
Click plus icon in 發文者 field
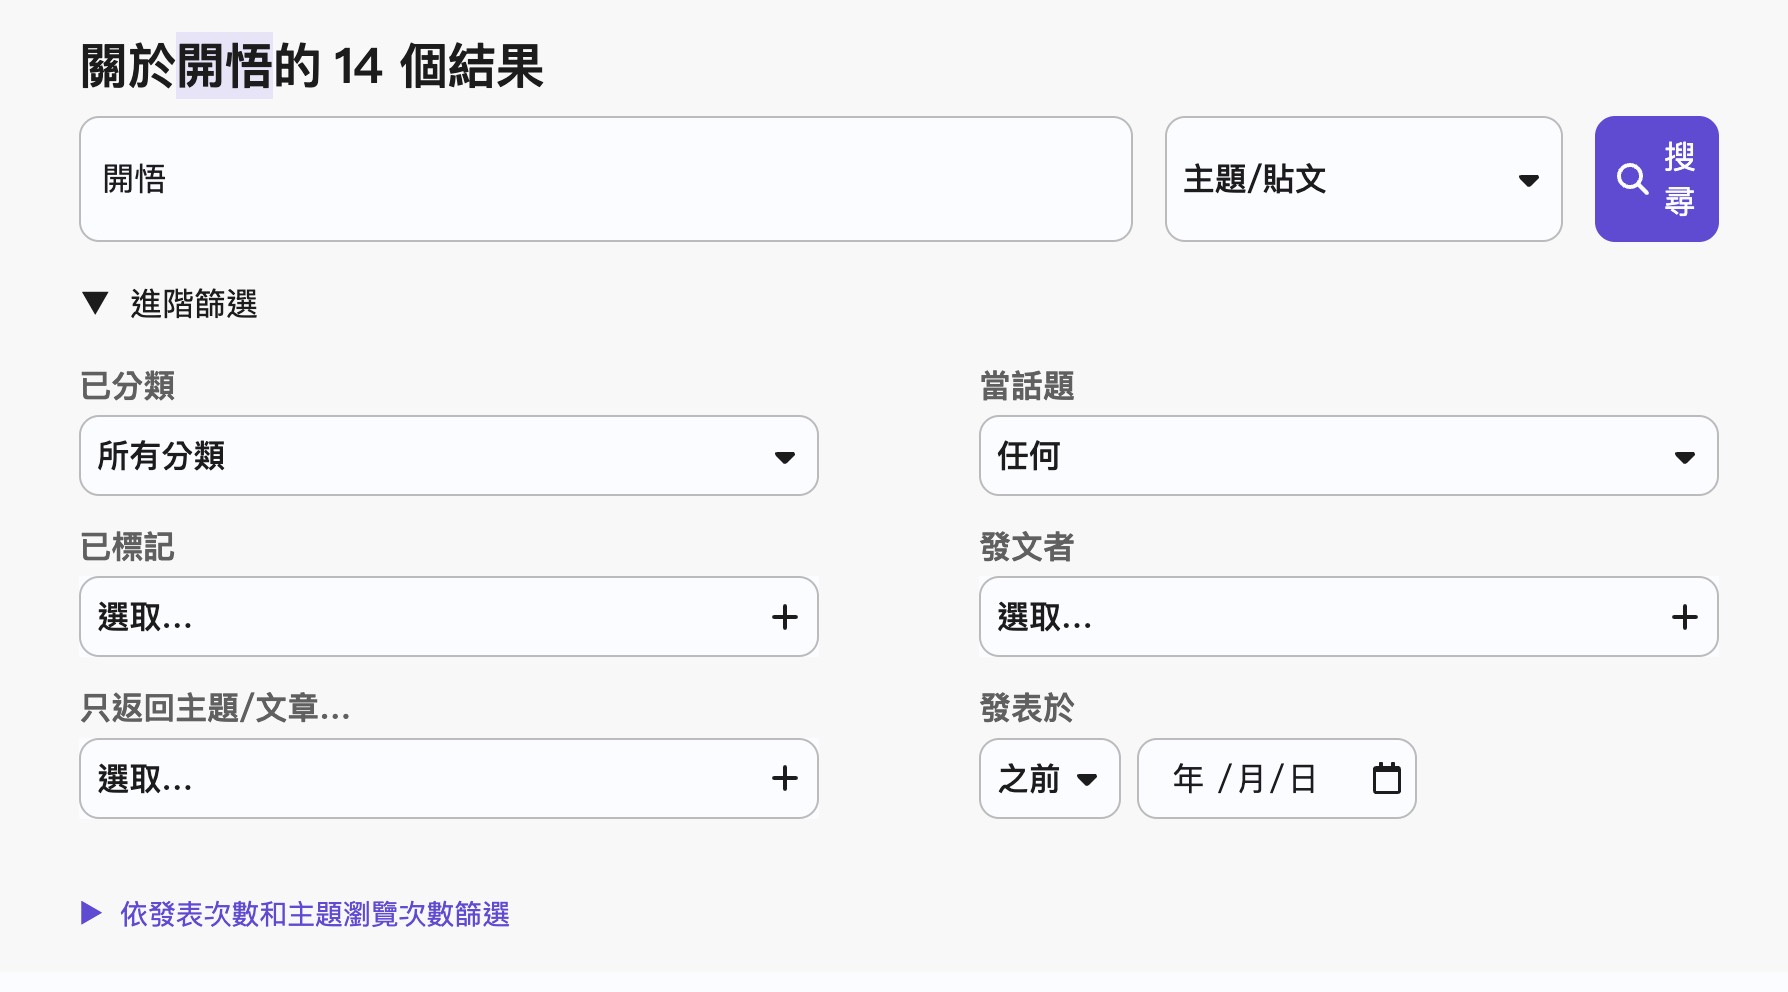click(x=1684, y=617)
